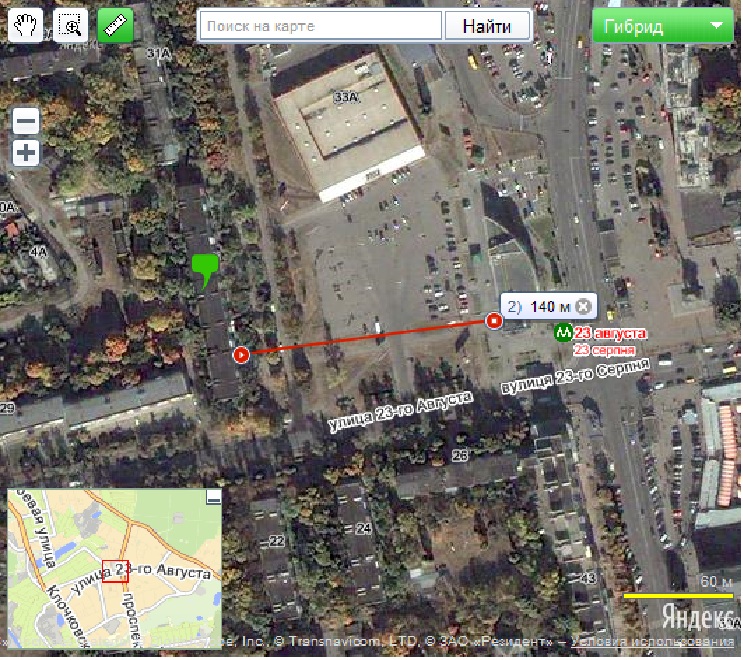Click the green map marker pin
743x660 pixels.
(205, 270)
